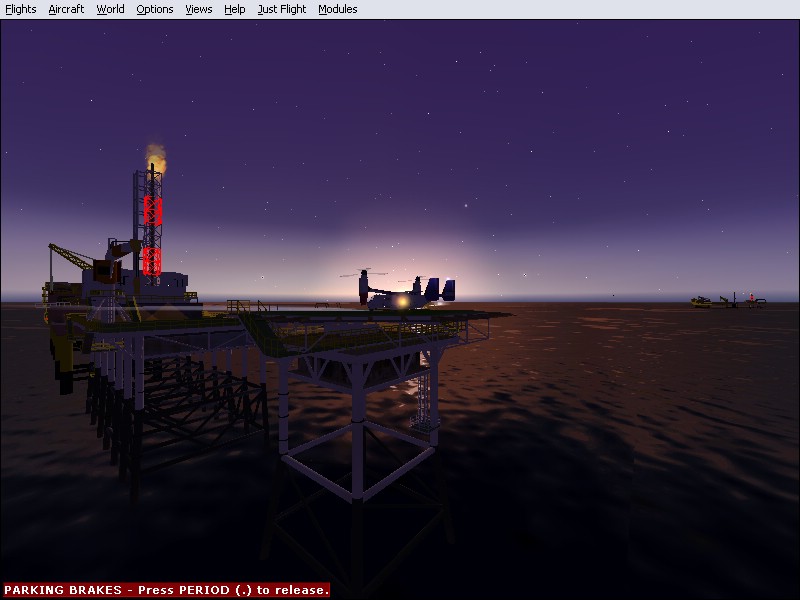
Task: Select the Modules menu
Action: click(x=337, y=9)
